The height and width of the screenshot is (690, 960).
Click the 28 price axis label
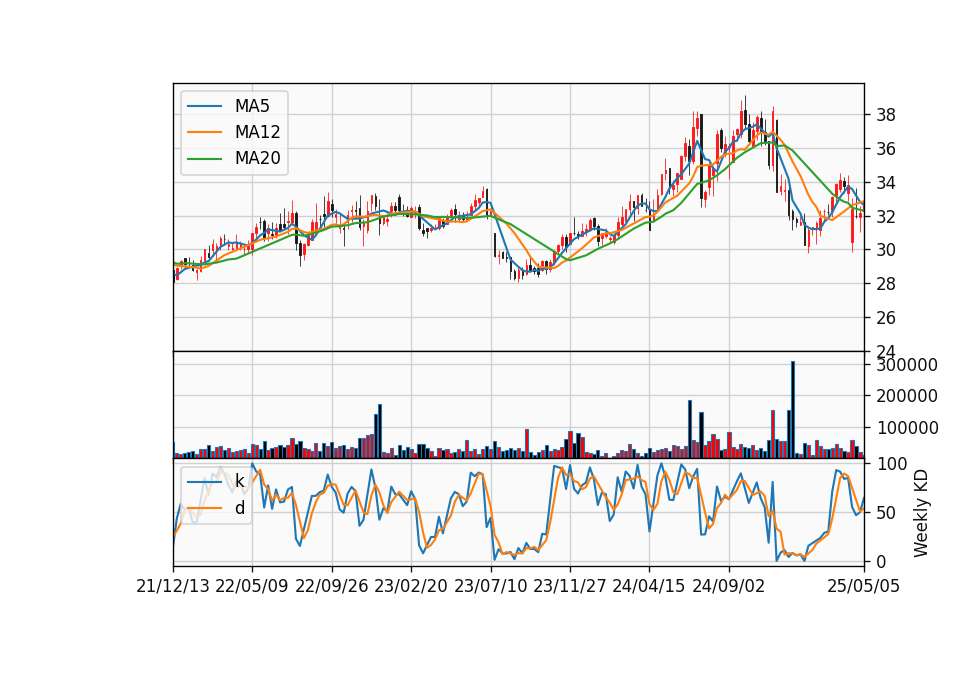point(885,284)
